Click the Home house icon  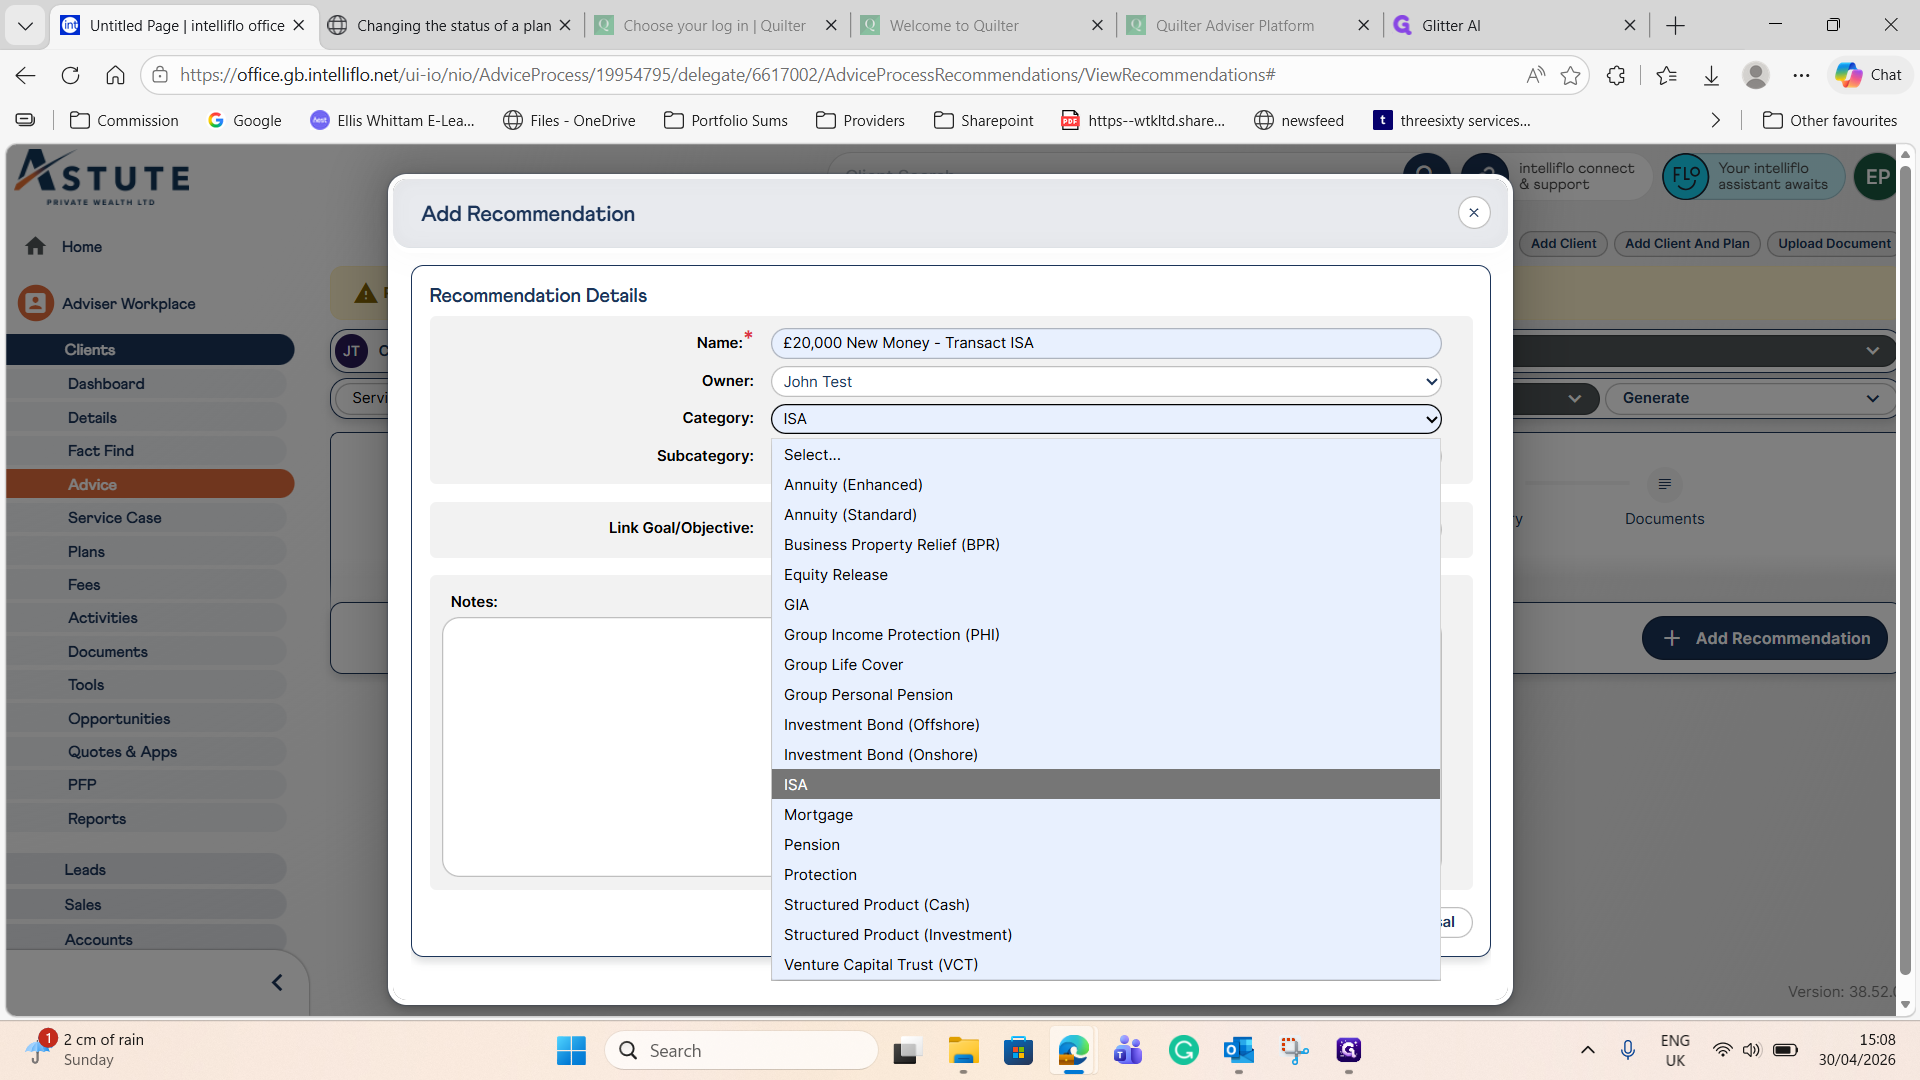click(x=35, y=246)
